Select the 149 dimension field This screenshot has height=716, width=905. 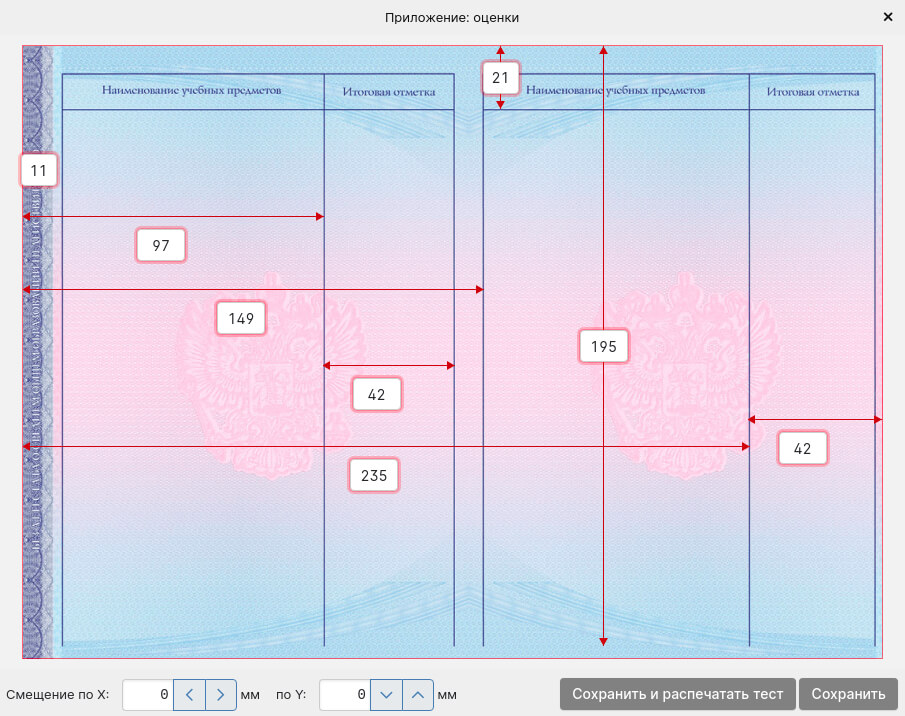(241, 319)
